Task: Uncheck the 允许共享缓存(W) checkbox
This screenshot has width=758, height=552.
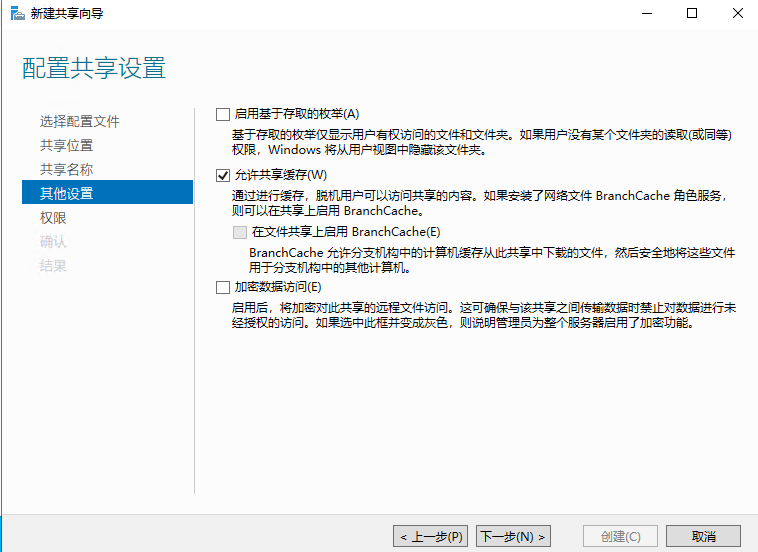Action: [x=223, y=176]
